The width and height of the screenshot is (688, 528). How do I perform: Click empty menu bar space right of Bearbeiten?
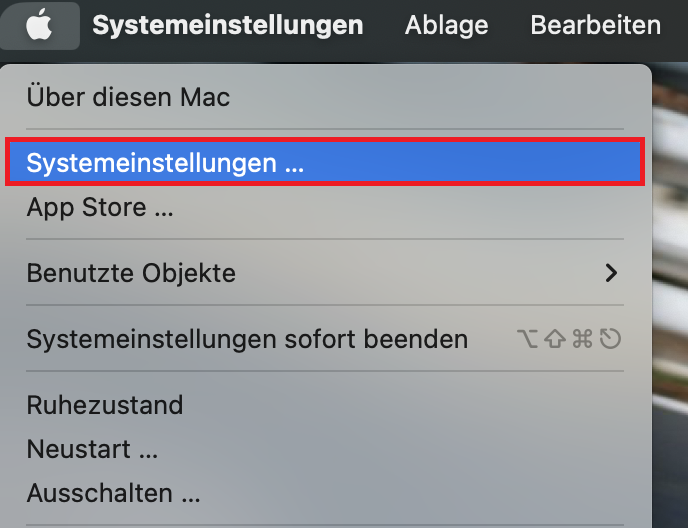(676, 25)
